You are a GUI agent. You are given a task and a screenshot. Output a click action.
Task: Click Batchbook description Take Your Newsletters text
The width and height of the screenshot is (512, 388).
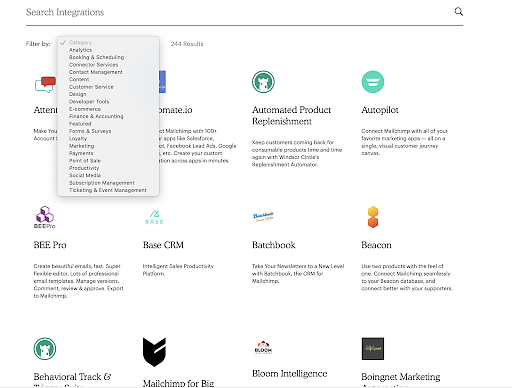click(x=298, y=274)
